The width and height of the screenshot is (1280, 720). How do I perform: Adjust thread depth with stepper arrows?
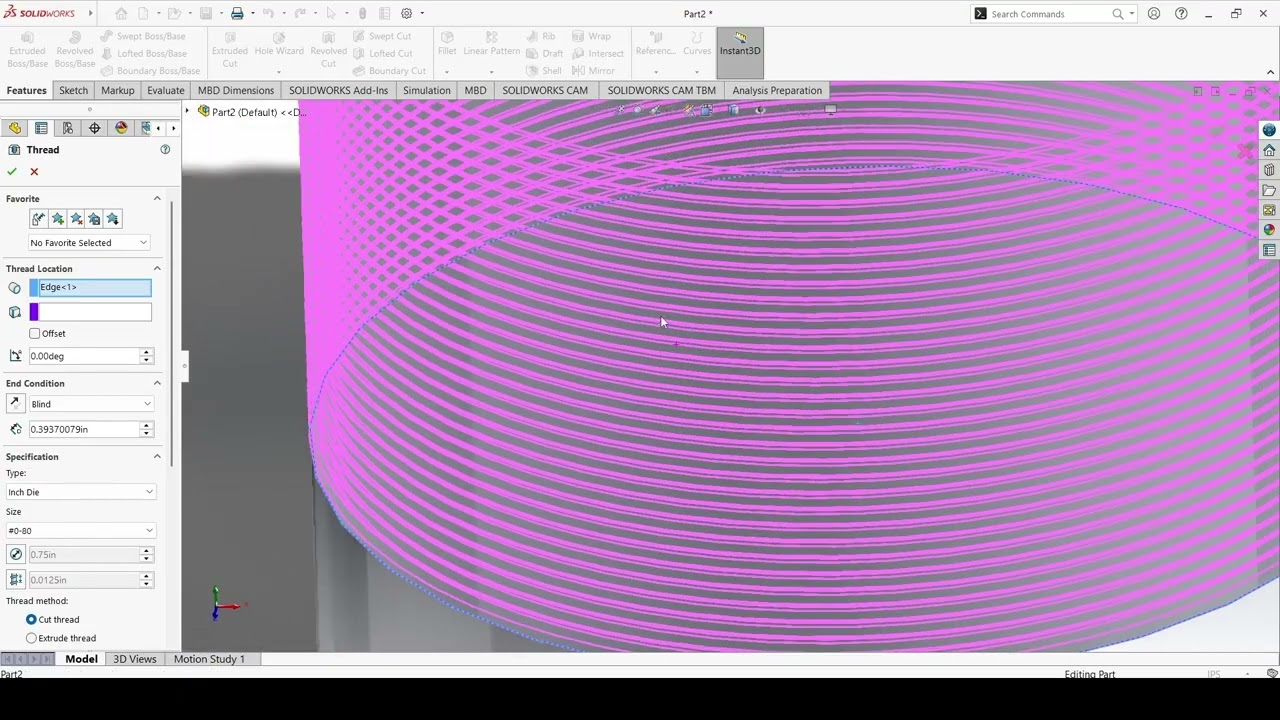coord(147,429)
